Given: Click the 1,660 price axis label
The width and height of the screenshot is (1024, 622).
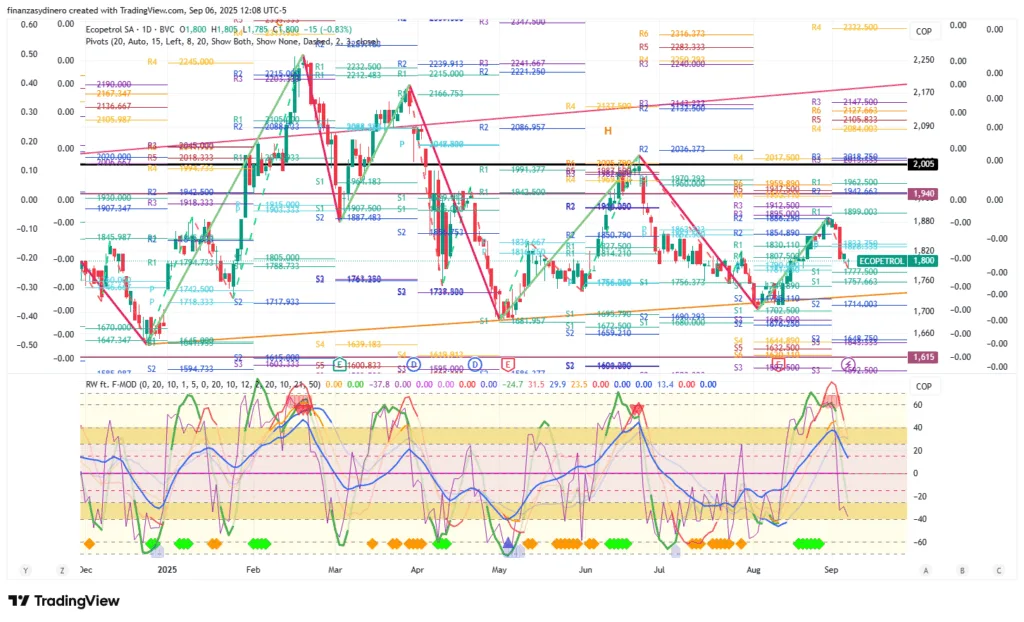Looking at the screenshot, I should tap(923, 333).
